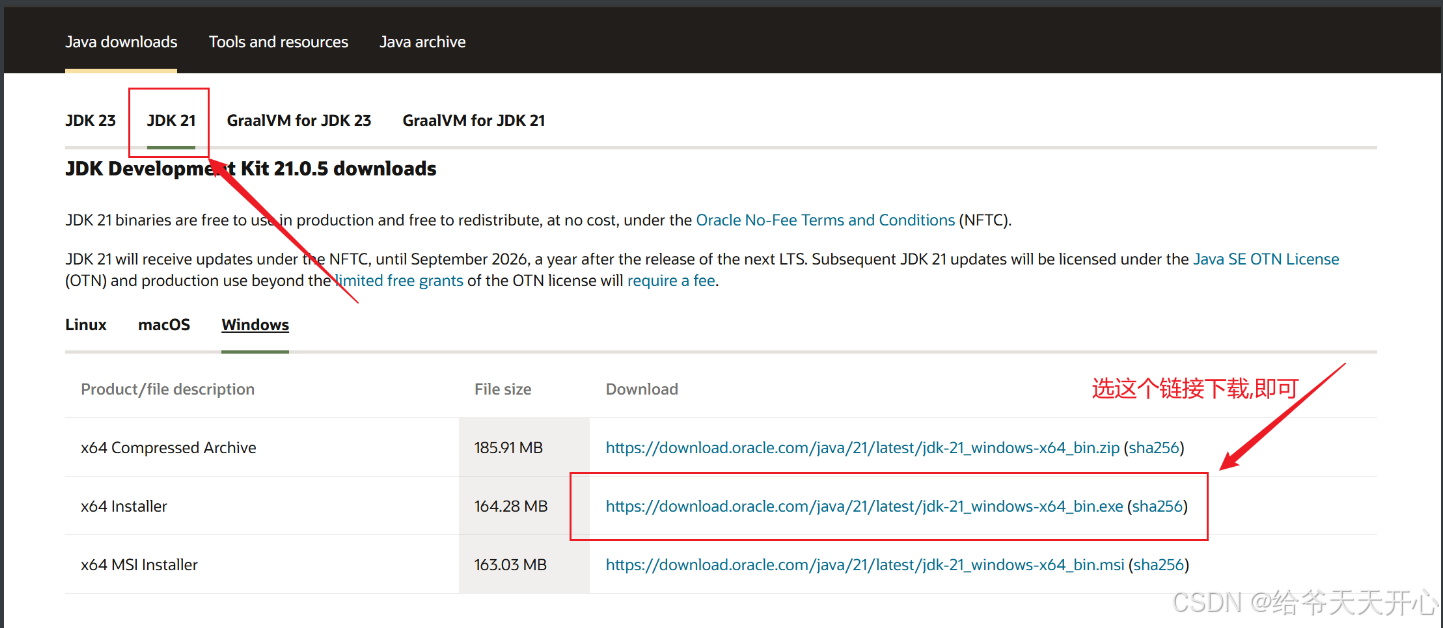This screenshot has width=1443, height=628.
Task: Click the 163.03 MB file size cell
Action: point(524,565)
